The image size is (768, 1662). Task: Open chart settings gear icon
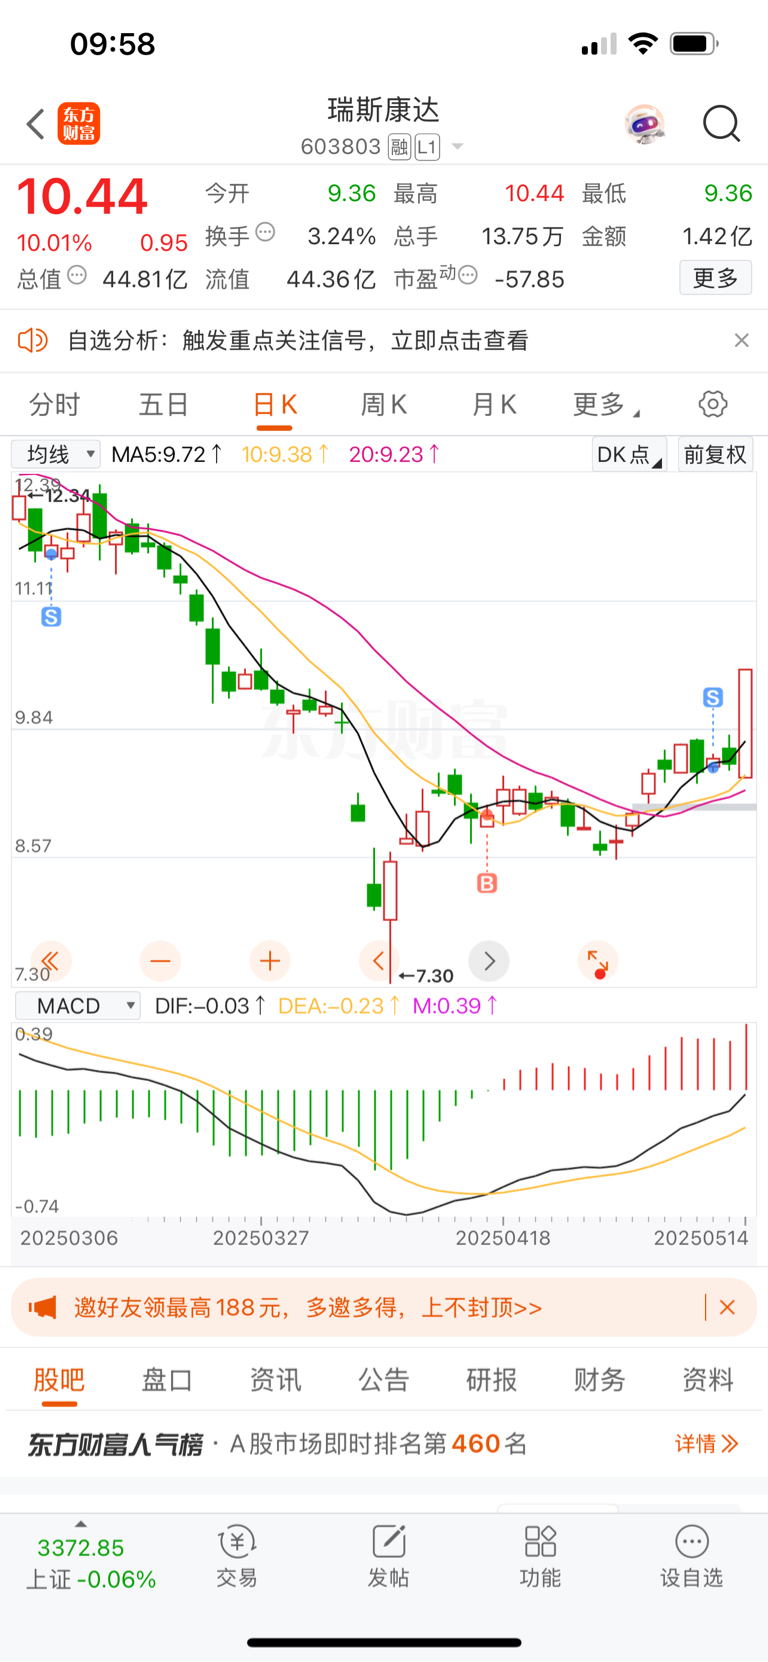(713, 404)
